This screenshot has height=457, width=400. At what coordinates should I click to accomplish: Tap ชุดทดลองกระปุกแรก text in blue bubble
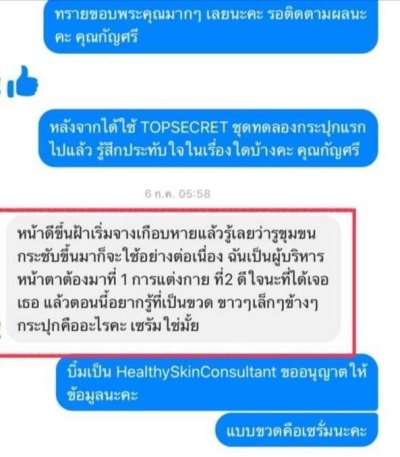pos(299,127)
